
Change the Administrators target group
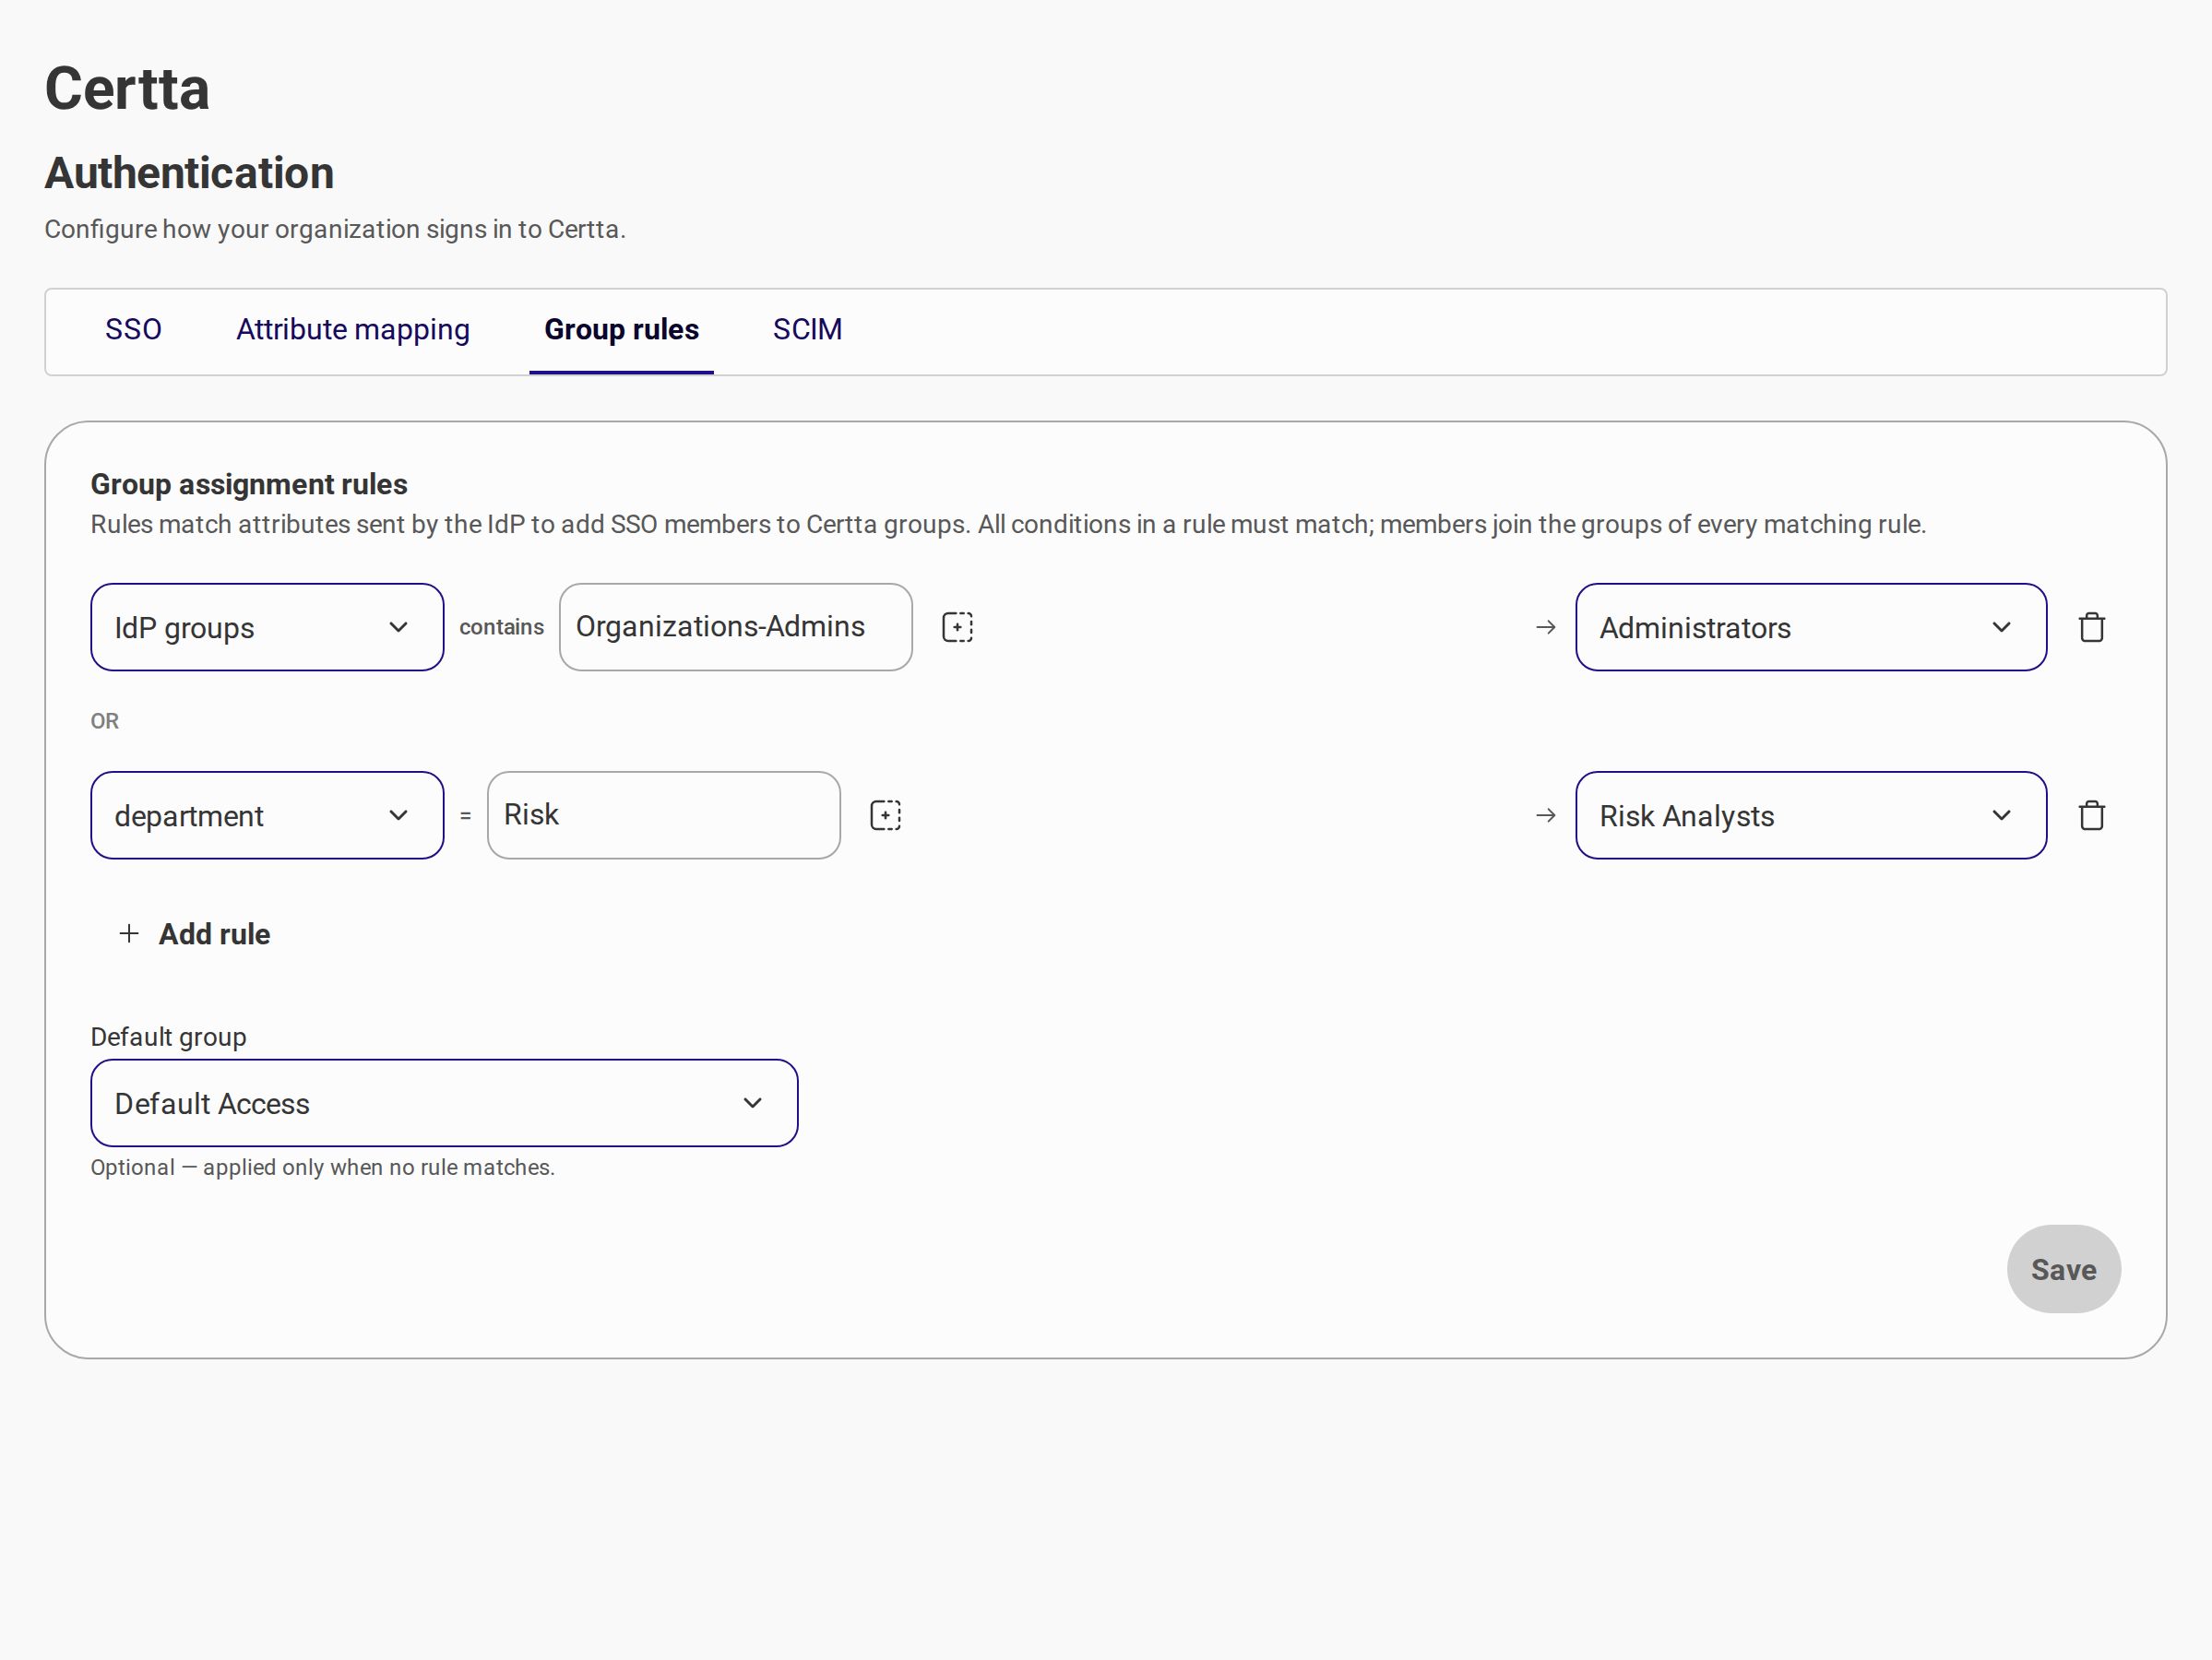1811,627
